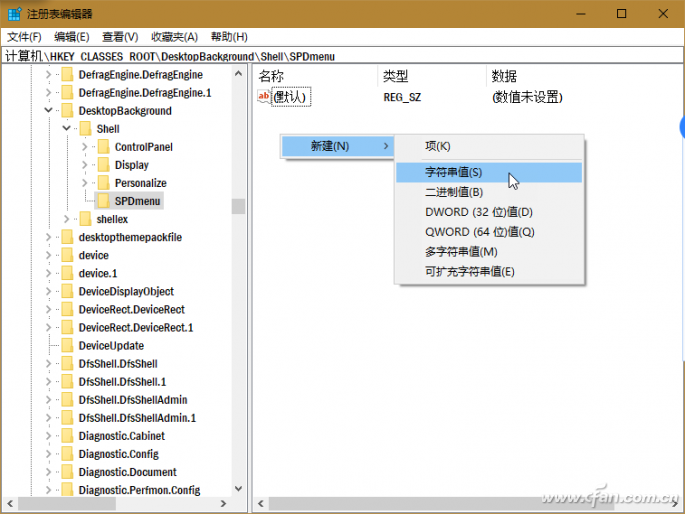Select the Diagnostic.Document key
The width and height of the screenshot is (685, 514).
coord(128,472)
